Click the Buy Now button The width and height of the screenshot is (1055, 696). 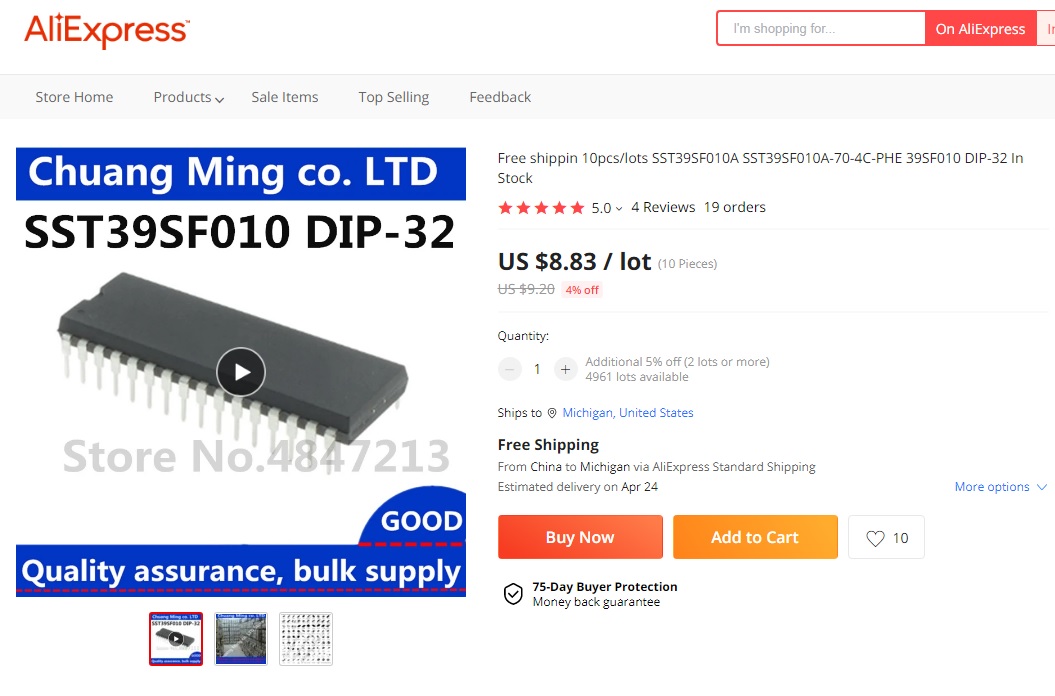(x=580, y=537)
